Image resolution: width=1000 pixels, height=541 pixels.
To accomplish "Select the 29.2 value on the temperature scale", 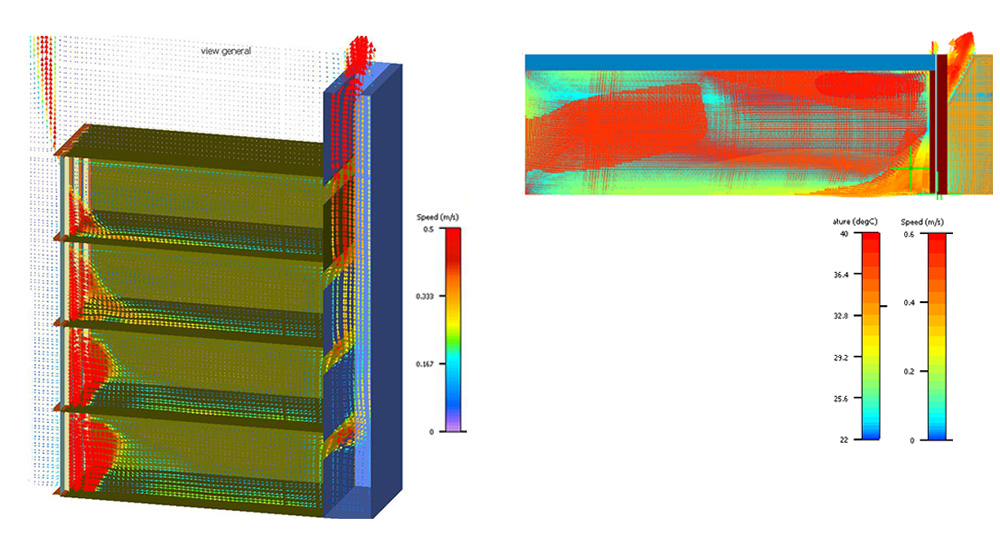I will tap(841, 357).
